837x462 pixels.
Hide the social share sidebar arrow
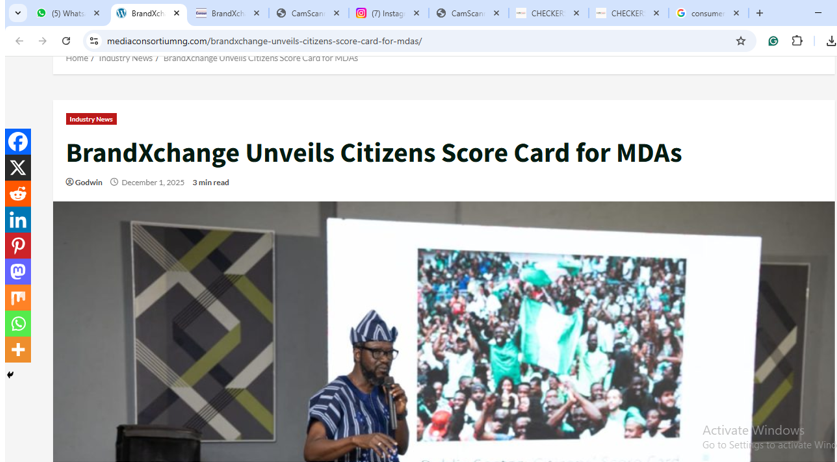[10, 375]
